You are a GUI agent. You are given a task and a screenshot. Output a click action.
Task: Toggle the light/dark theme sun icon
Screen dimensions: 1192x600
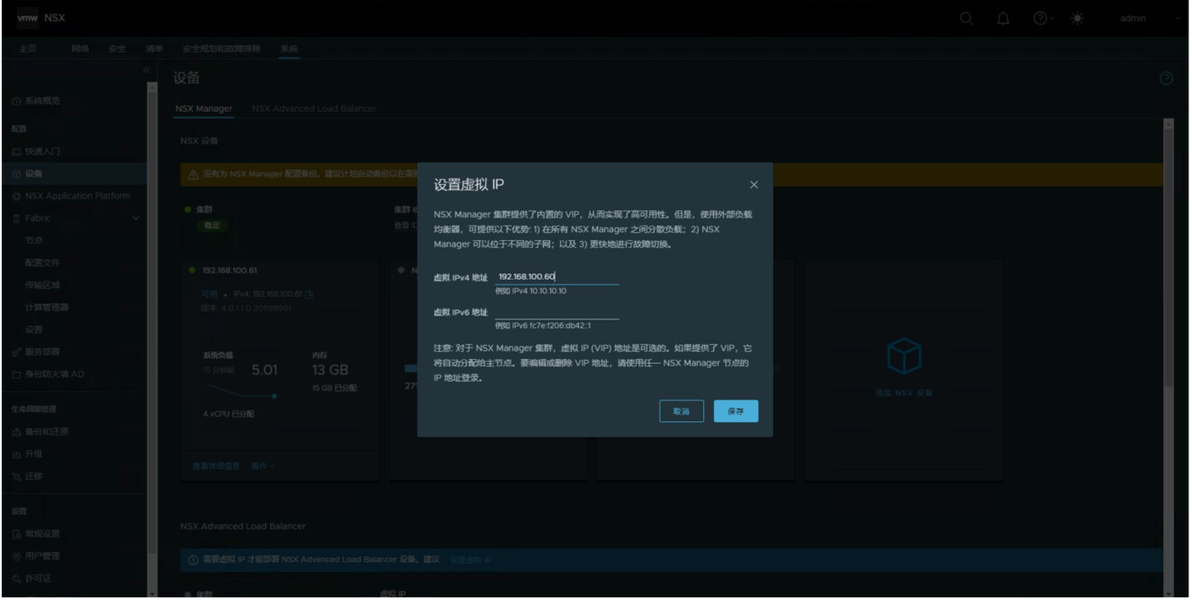tap(1077, 18)
